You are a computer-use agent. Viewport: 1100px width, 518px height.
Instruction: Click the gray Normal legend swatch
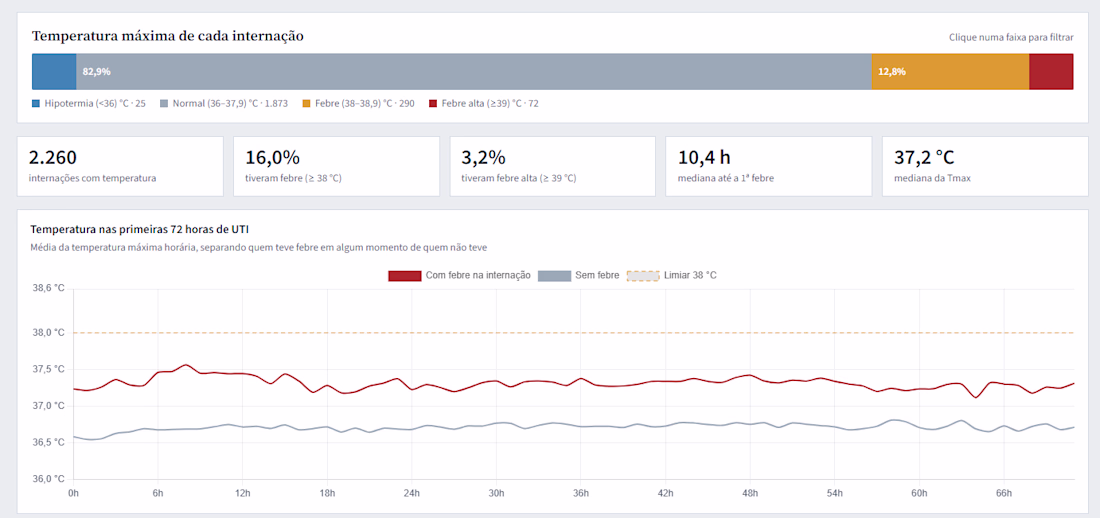164,104
